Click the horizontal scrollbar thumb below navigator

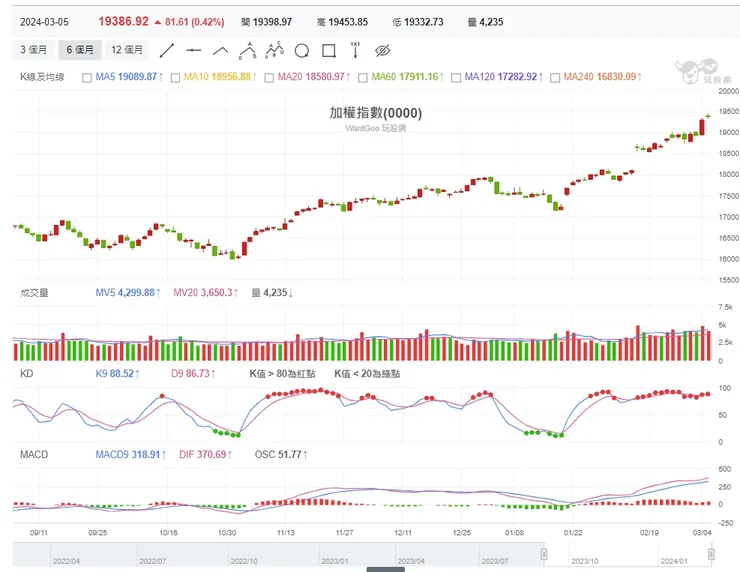pos(386,570)
